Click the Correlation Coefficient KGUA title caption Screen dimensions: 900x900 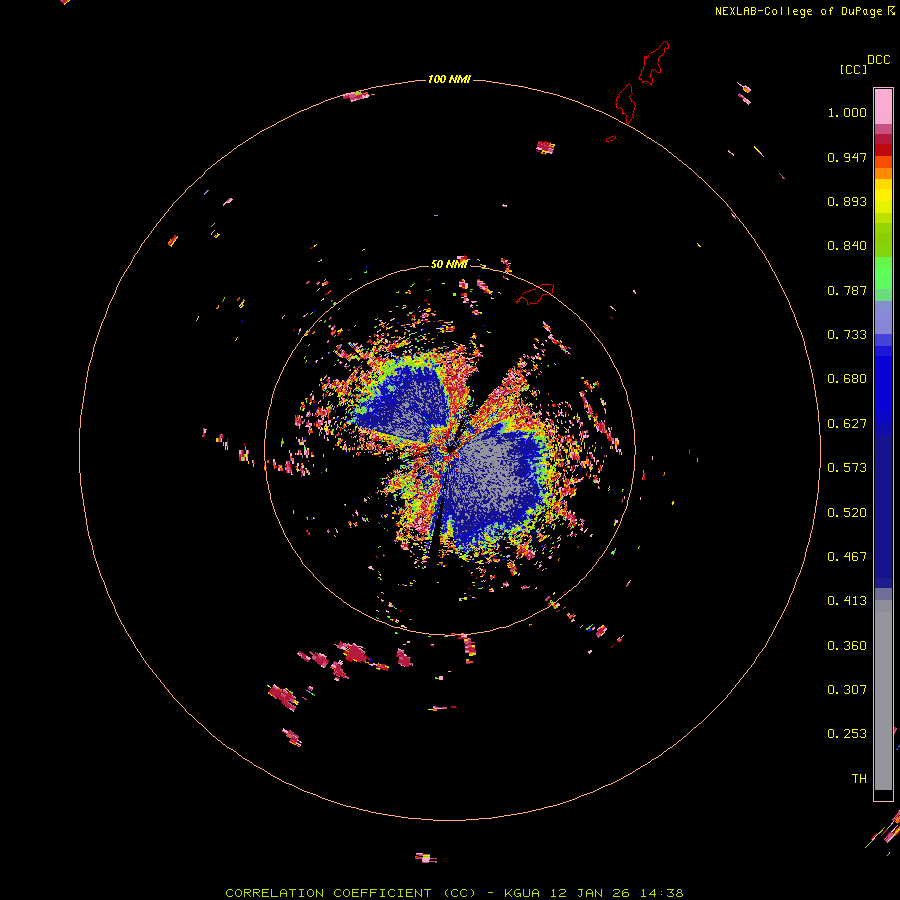(454, 893)
